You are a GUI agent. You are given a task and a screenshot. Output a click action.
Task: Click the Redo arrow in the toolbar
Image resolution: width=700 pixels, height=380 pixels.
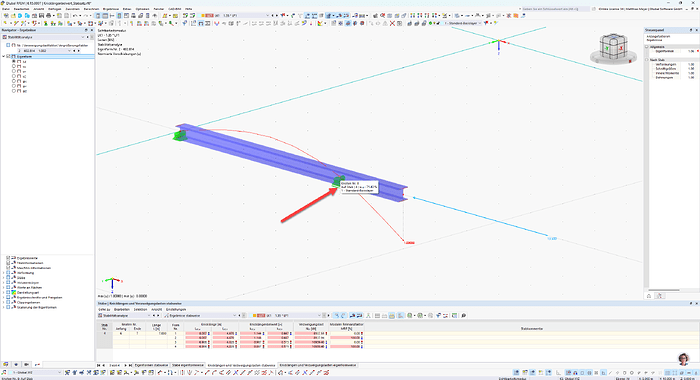tap(85, 16)
